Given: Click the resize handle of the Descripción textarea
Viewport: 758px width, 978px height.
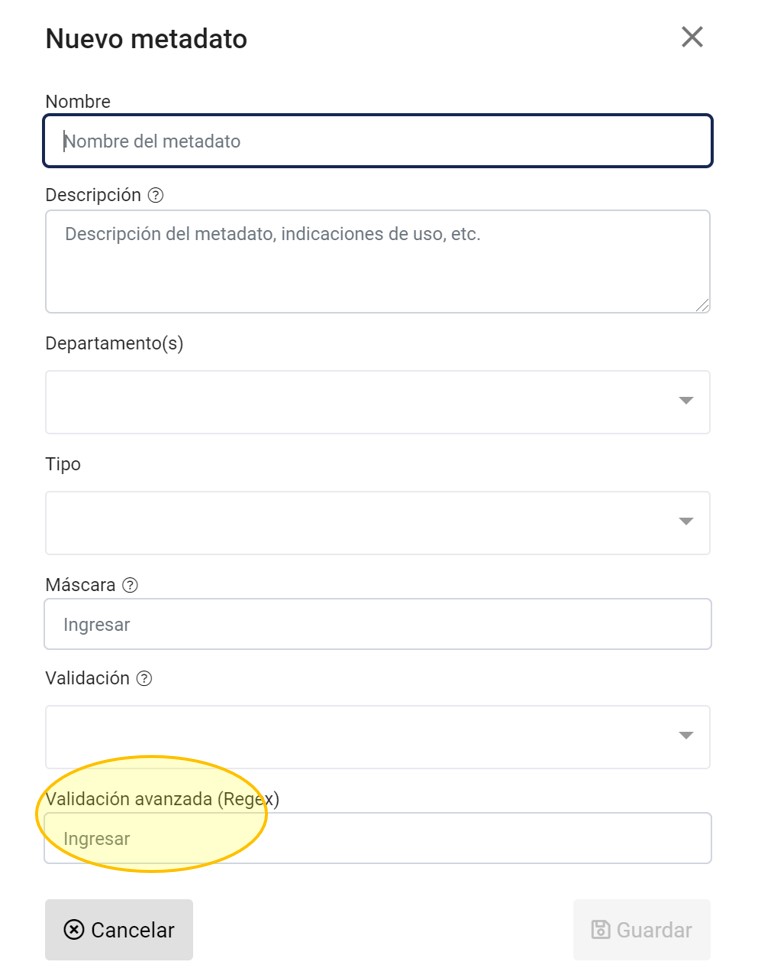Looking at the screenshot, I should (x=703, y=305).
